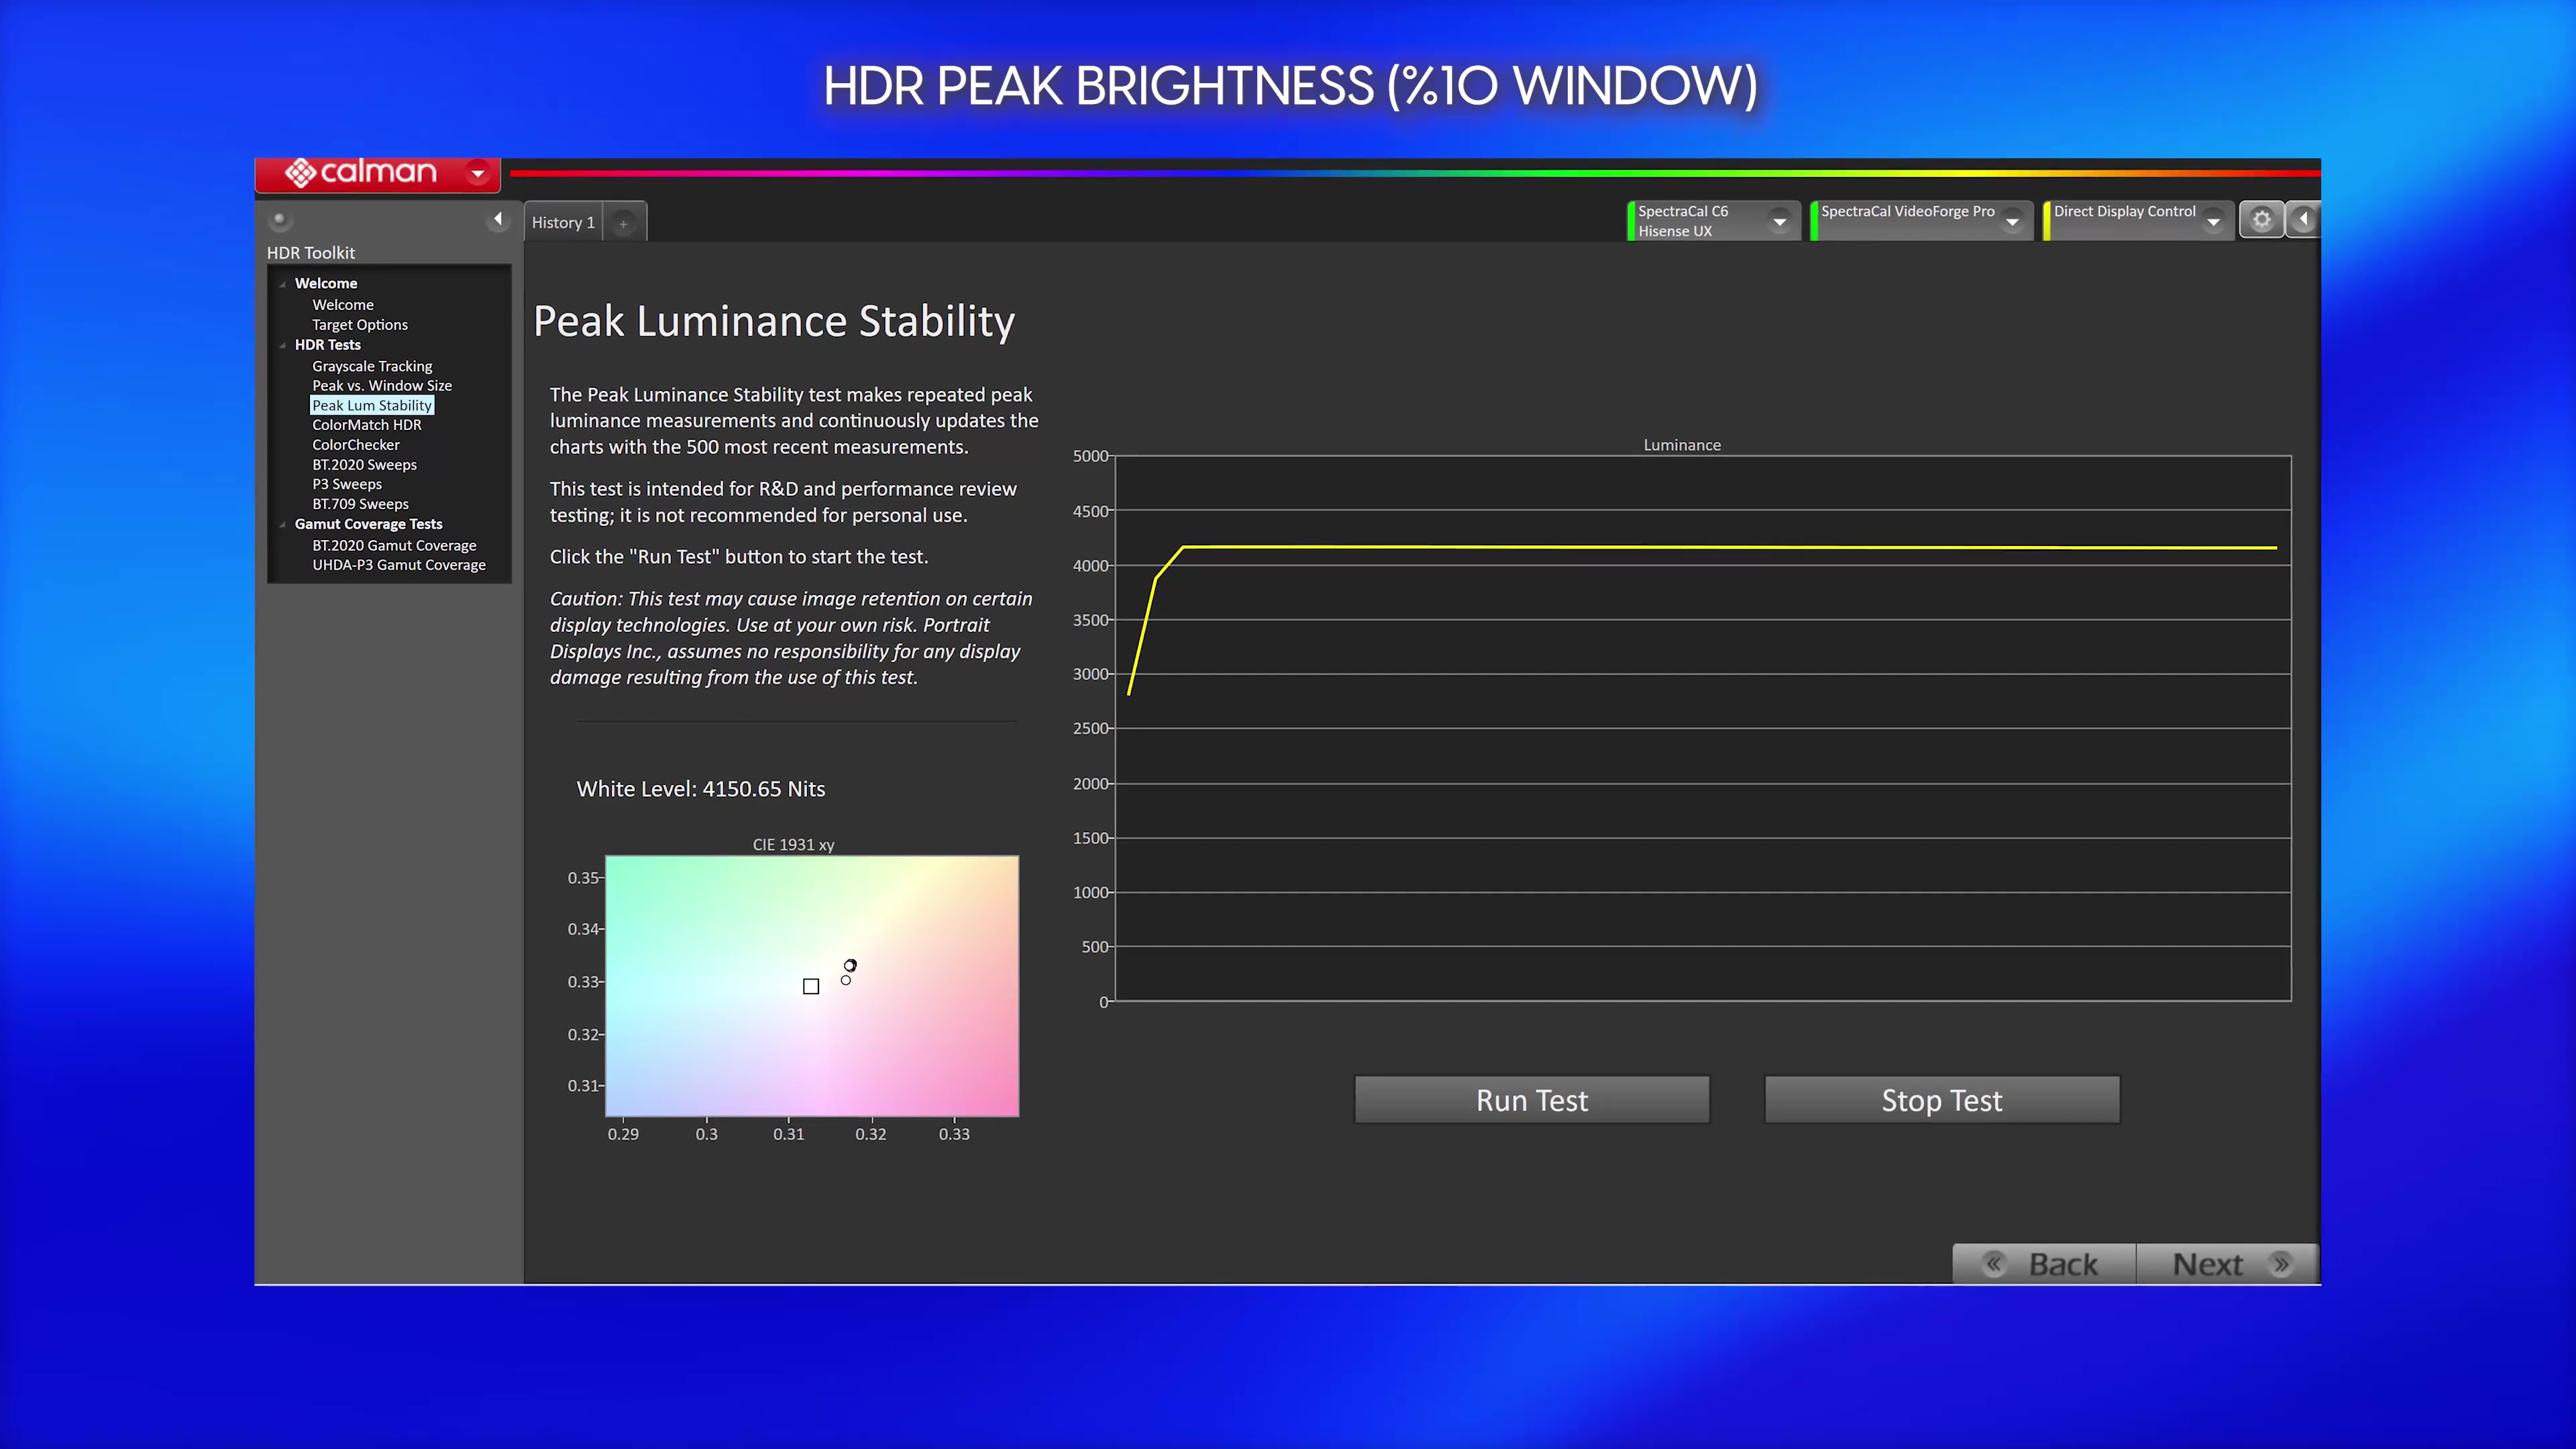Open the Calman logo main menu dropdown
The width and height of the screenshot is (2576, 1449).
478,173
